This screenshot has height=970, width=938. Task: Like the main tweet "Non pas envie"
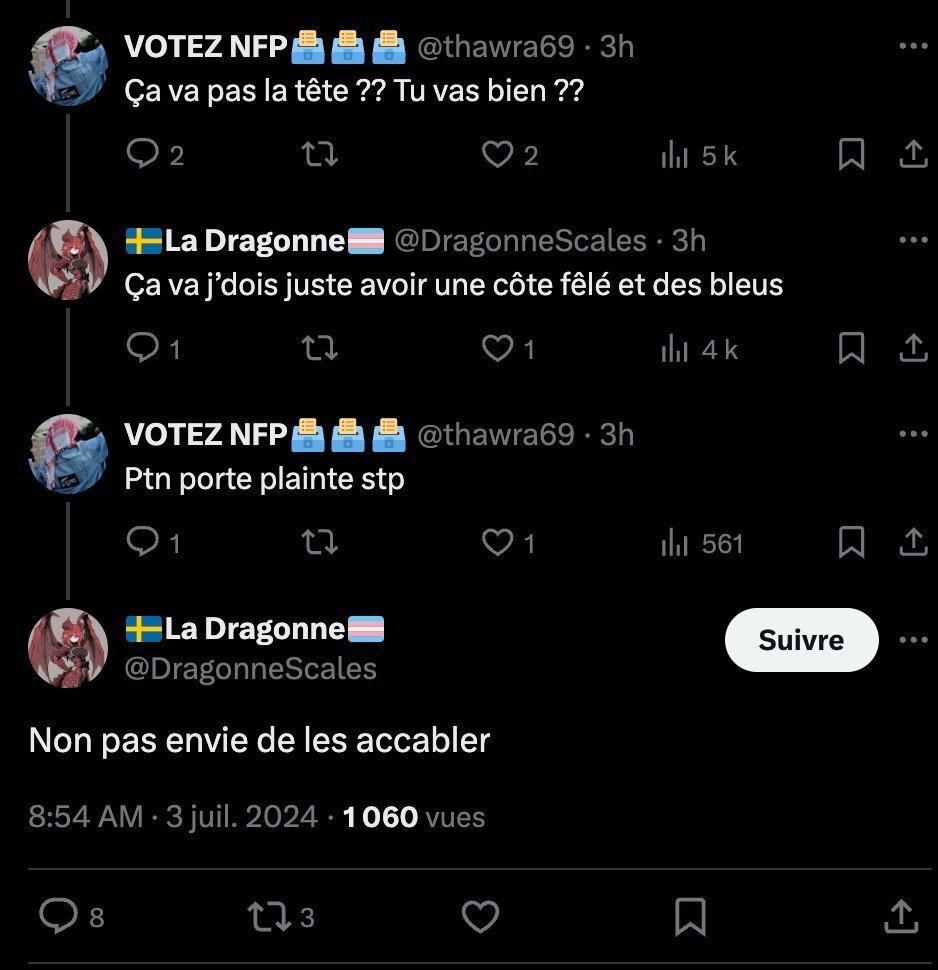click(482, 915)
